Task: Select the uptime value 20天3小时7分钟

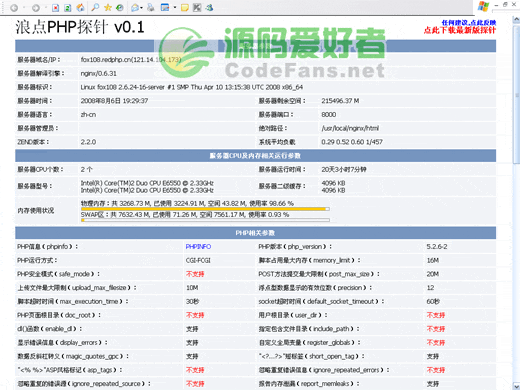Action: (344, 169)
